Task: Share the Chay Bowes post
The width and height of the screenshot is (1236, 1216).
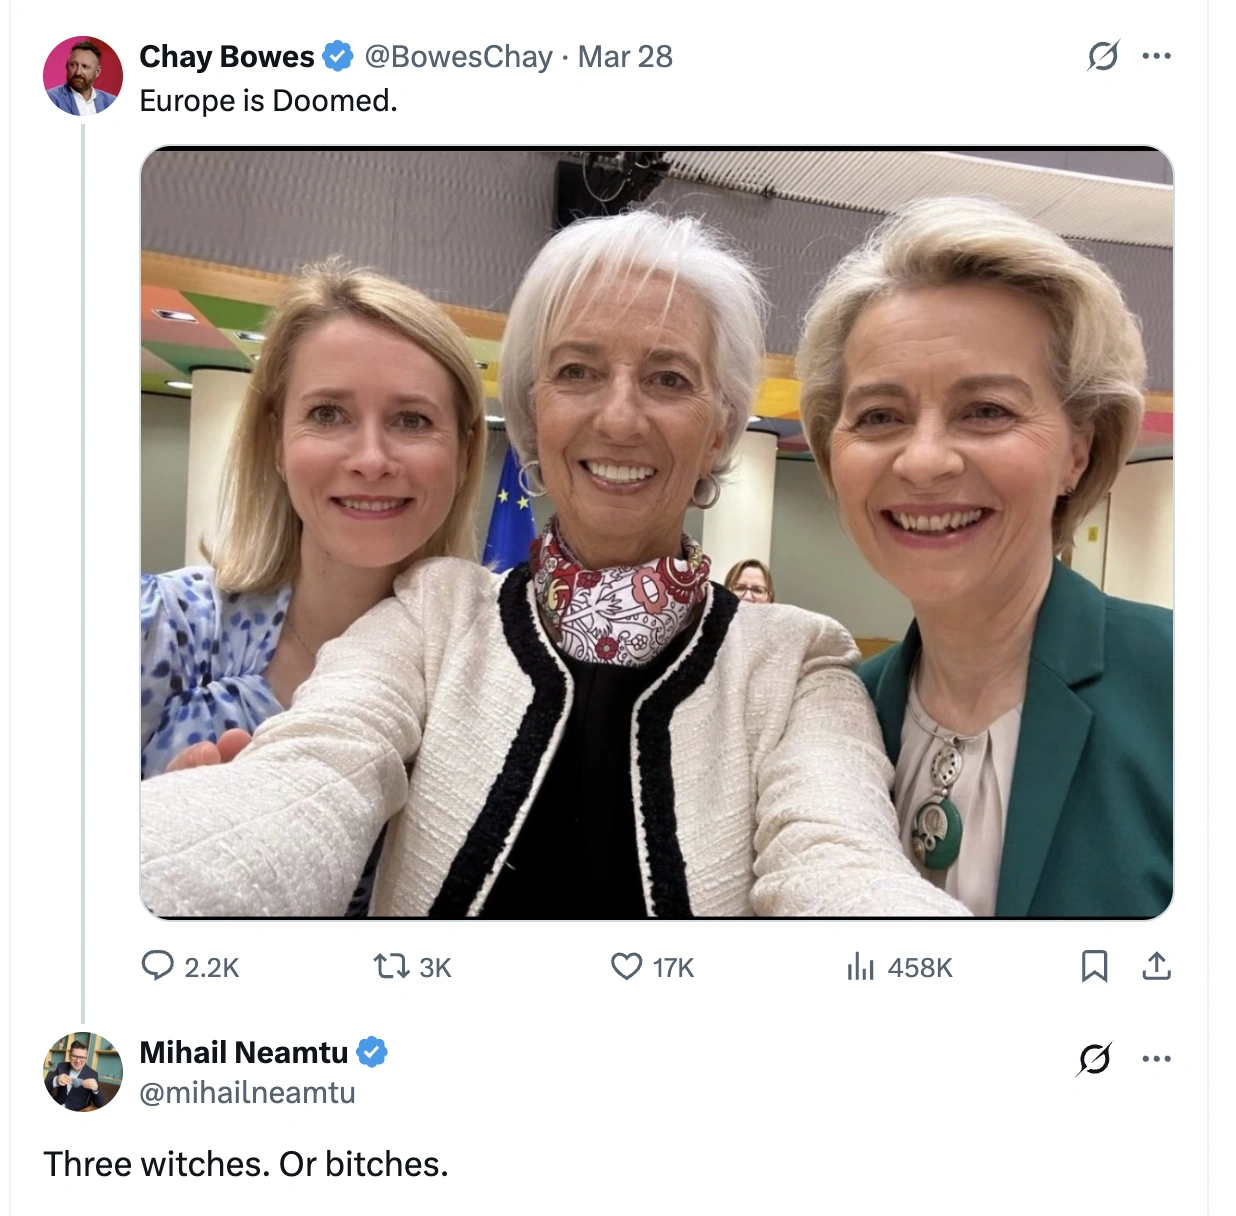Action: [x=1156, y=966]
